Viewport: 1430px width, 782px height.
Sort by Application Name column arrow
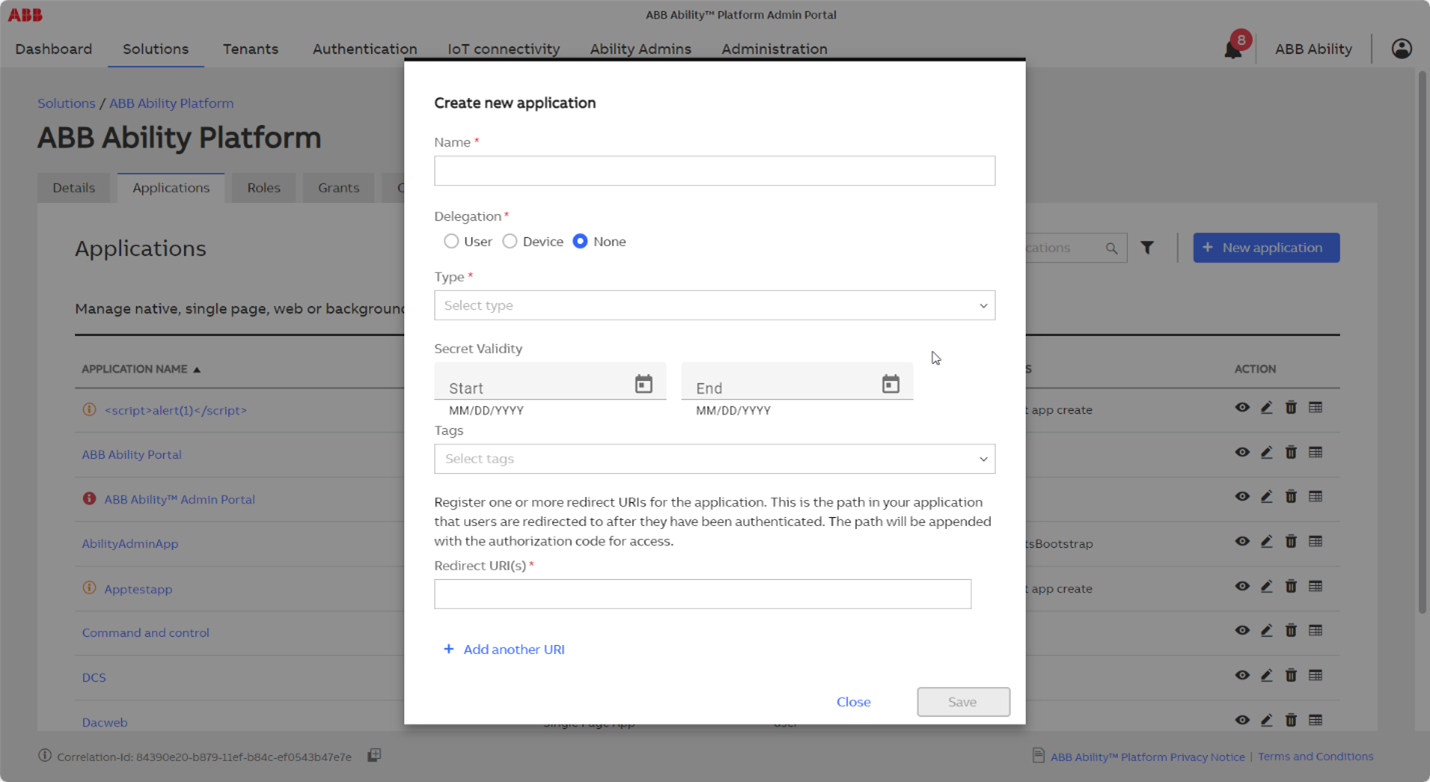[197, 369]
